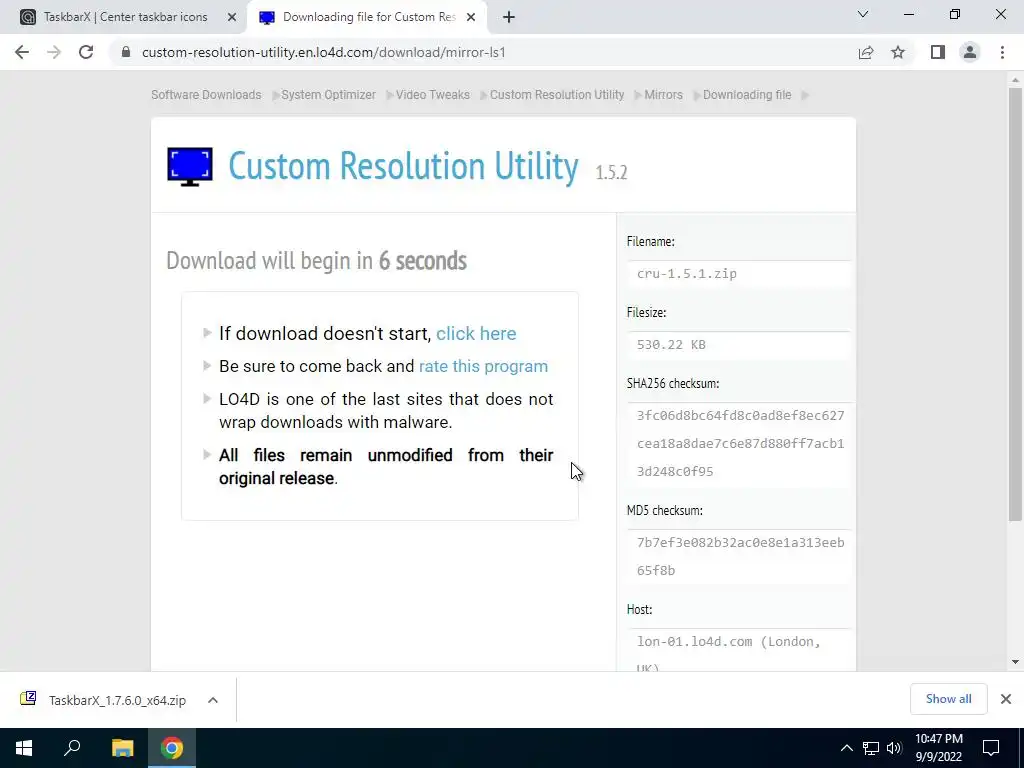This screenshot has height=768, width=1024.
Task: Go back to the previous page
Action: point(22,52)
